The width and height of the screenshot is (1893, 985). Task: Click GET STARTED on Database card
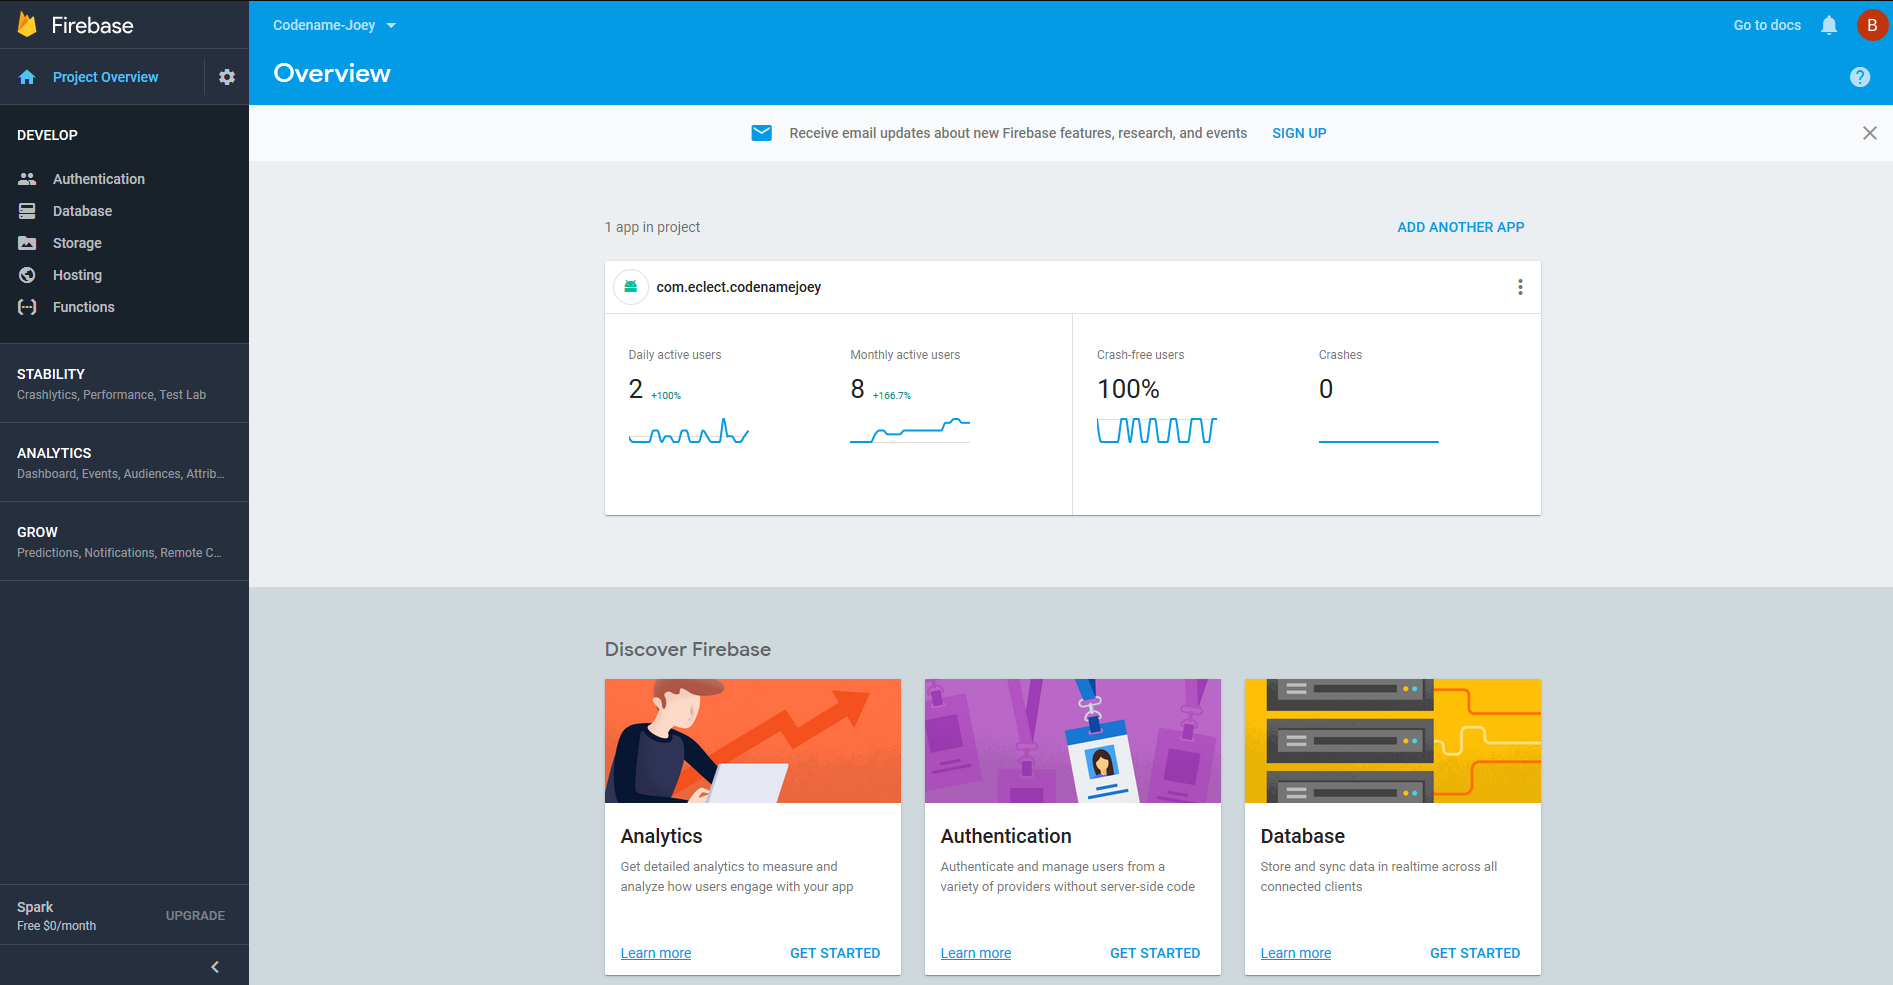coord(1475,953)
